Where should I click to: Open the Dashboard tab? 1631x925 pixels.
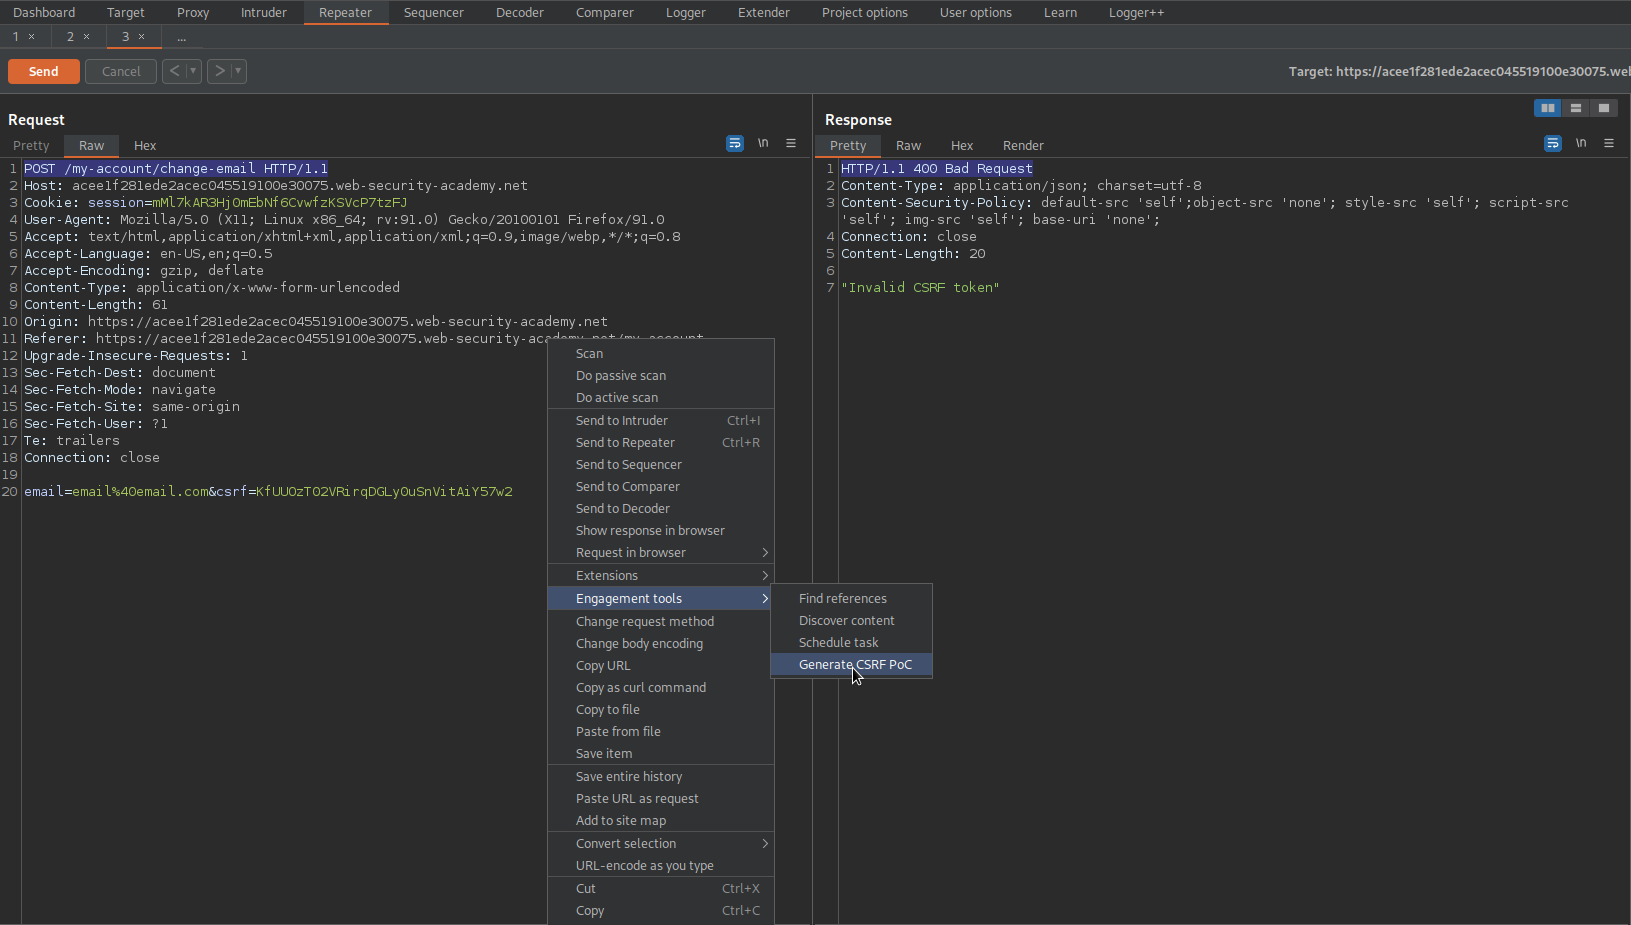click(44, 13)
